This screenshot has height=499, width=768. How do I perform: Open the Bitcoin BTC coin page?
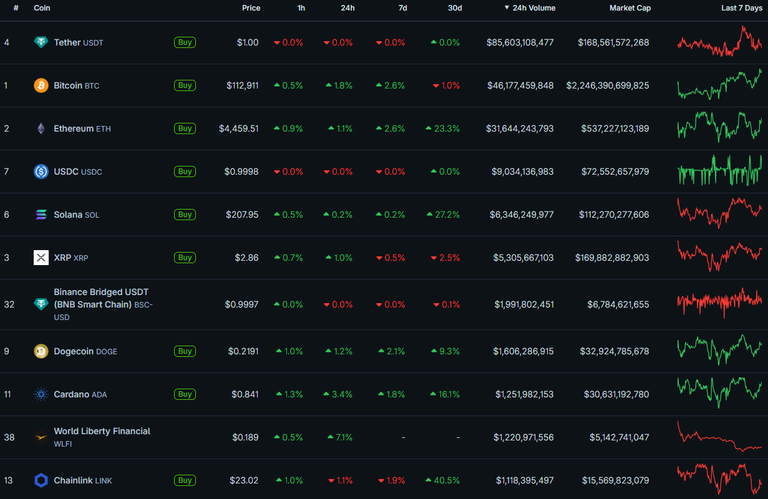coord(76,86)
